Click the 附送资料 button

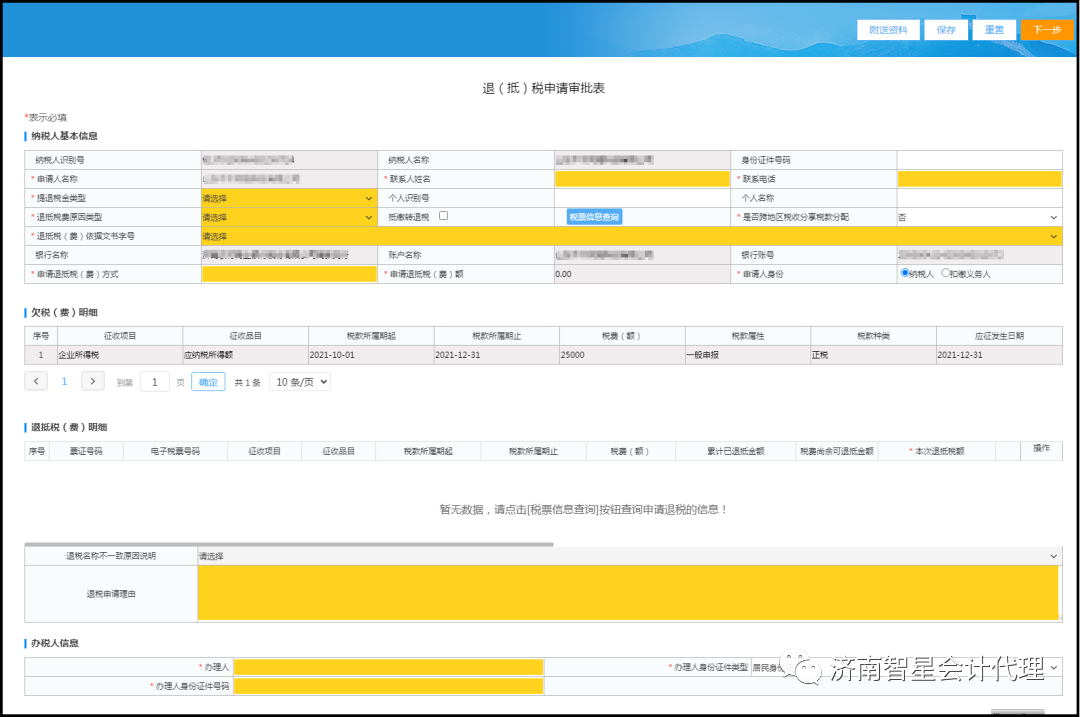pyautogui.click(x=888, y=30)
